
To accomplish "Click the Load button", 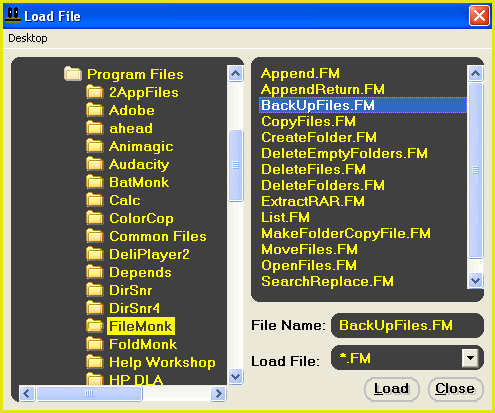I will pos(391,389).
